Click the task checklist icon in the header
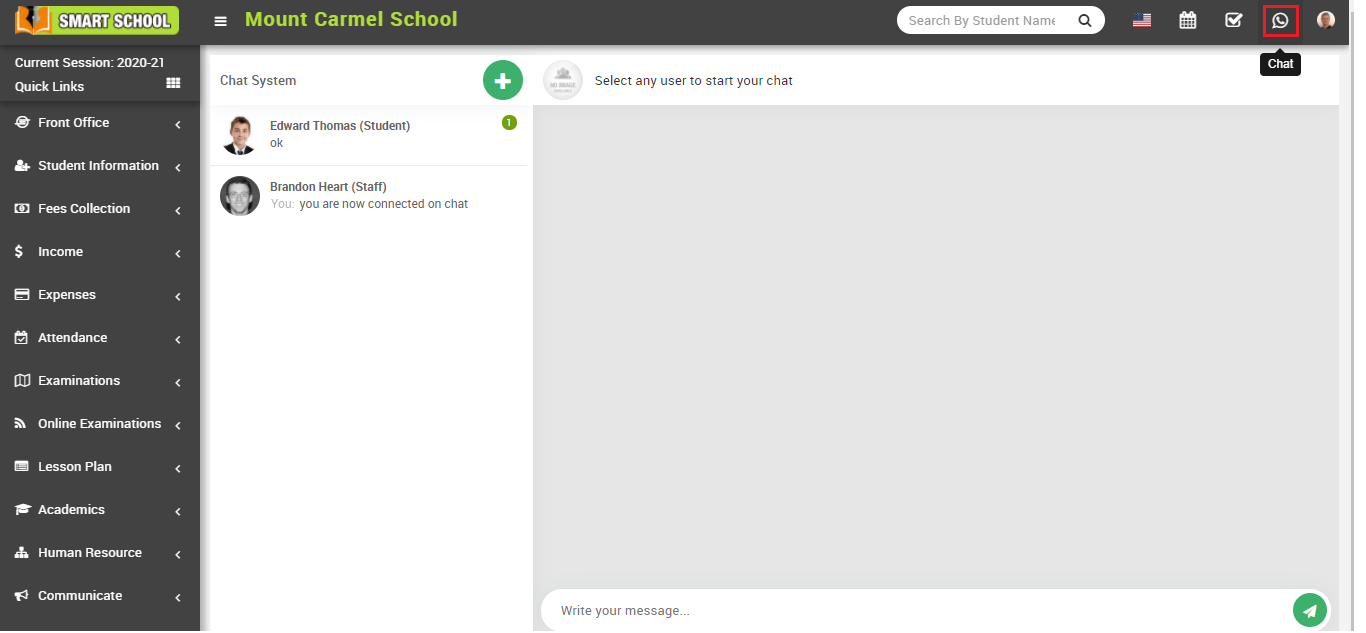The width and height of the screenshot is (1366, 633). coord(1233,20)
